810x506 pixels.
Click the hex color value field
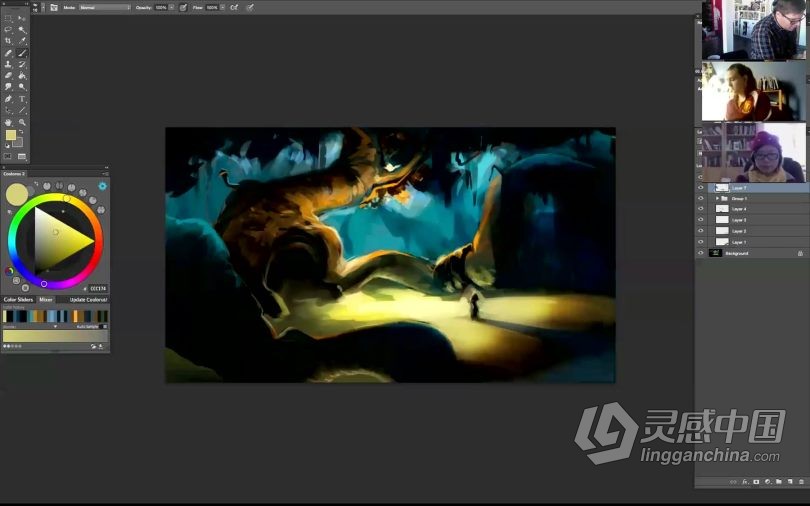98,289
